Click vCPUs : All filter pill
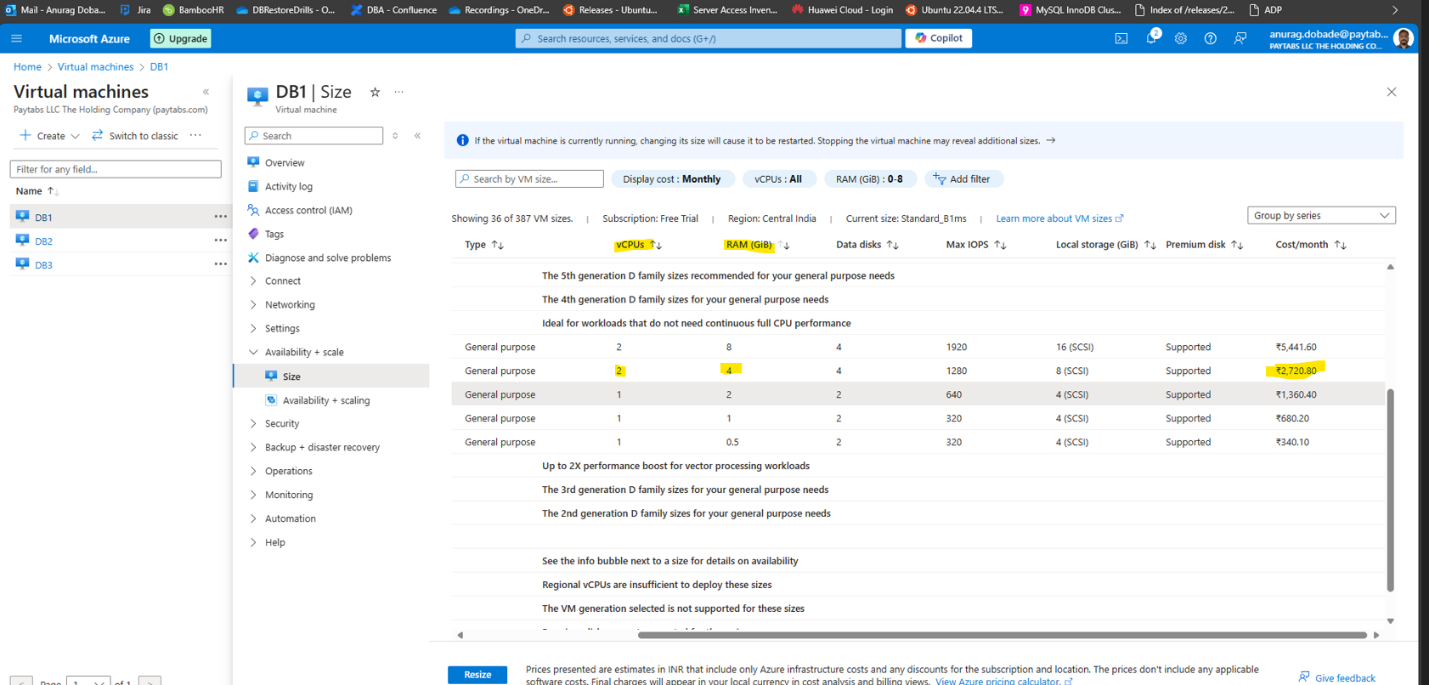The width and height of the screenshot is (1429, 685). (779, 179)
